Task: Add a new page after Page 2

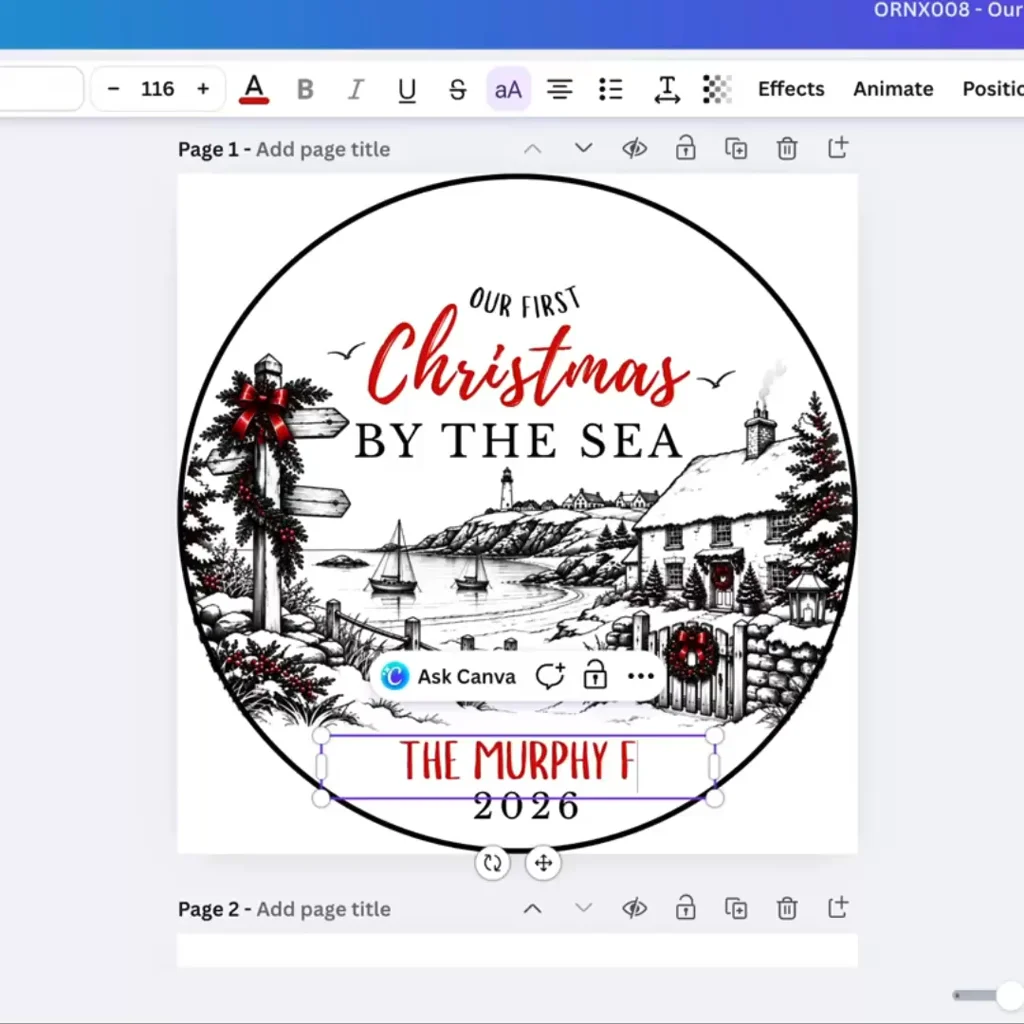Action: tap(838, 907)
